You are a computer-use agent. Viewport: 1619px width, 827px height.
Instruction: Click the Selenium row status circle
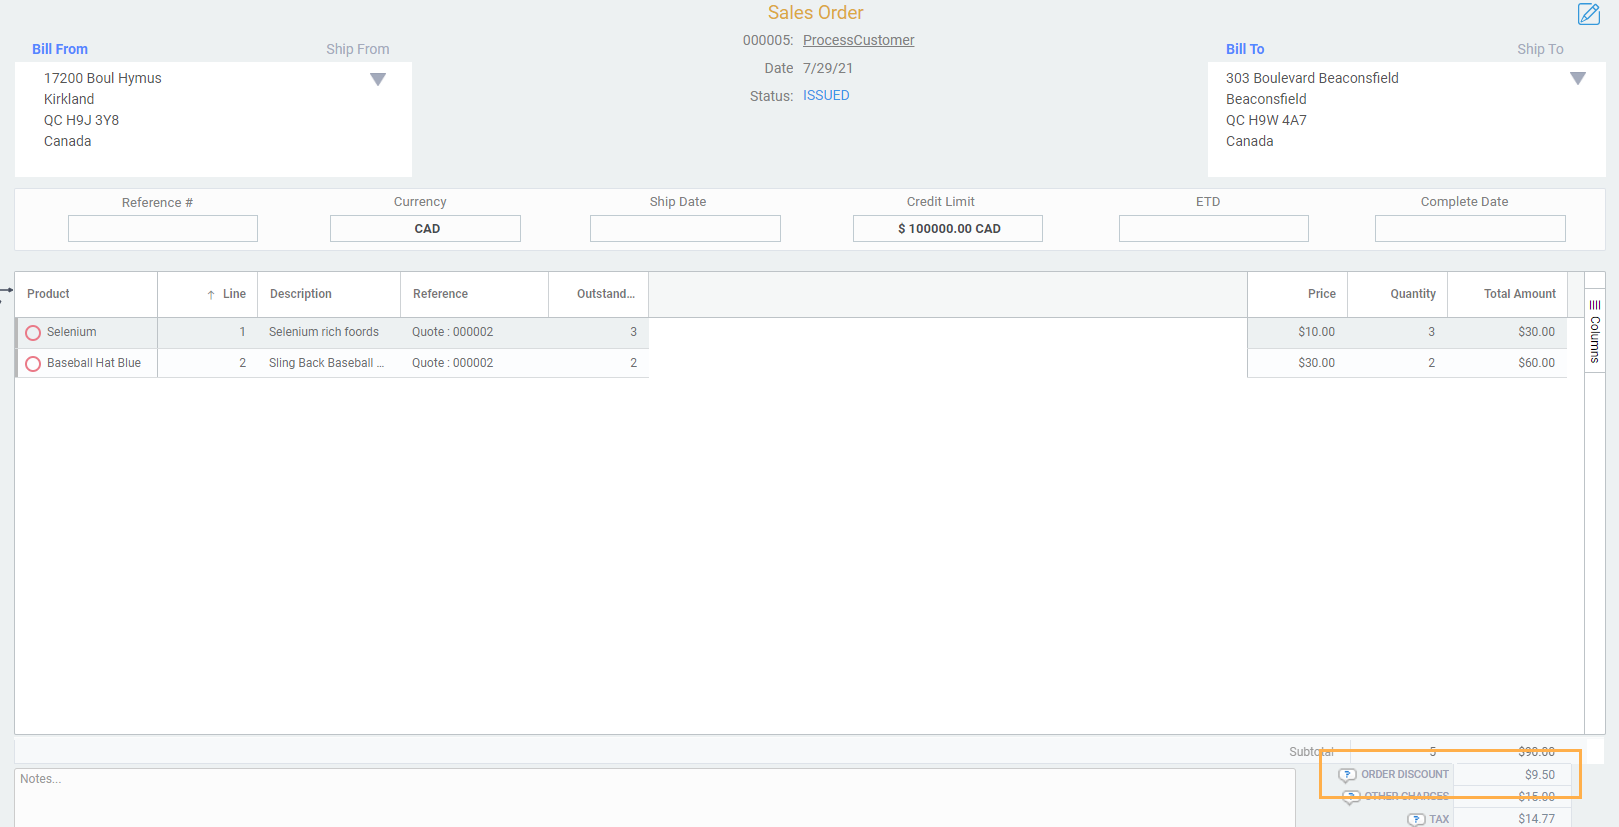coord(33,333)
